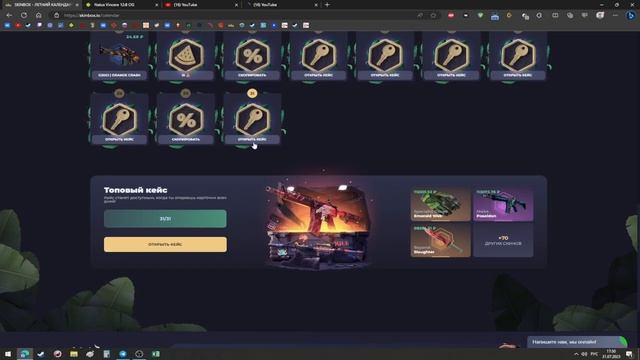Open File Explorer from the taskbar
The width and height of the screenshot is (640, 360).
click(x=74, y=354)
